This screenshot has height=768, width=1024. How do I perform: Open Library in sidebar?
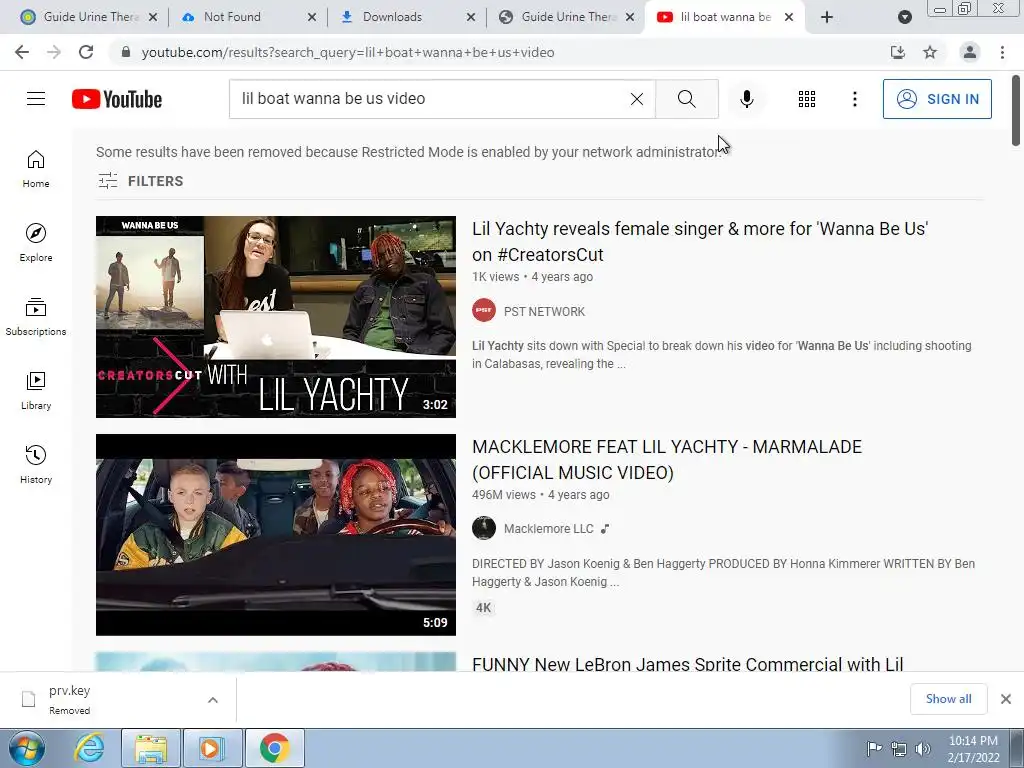point(36,391)
